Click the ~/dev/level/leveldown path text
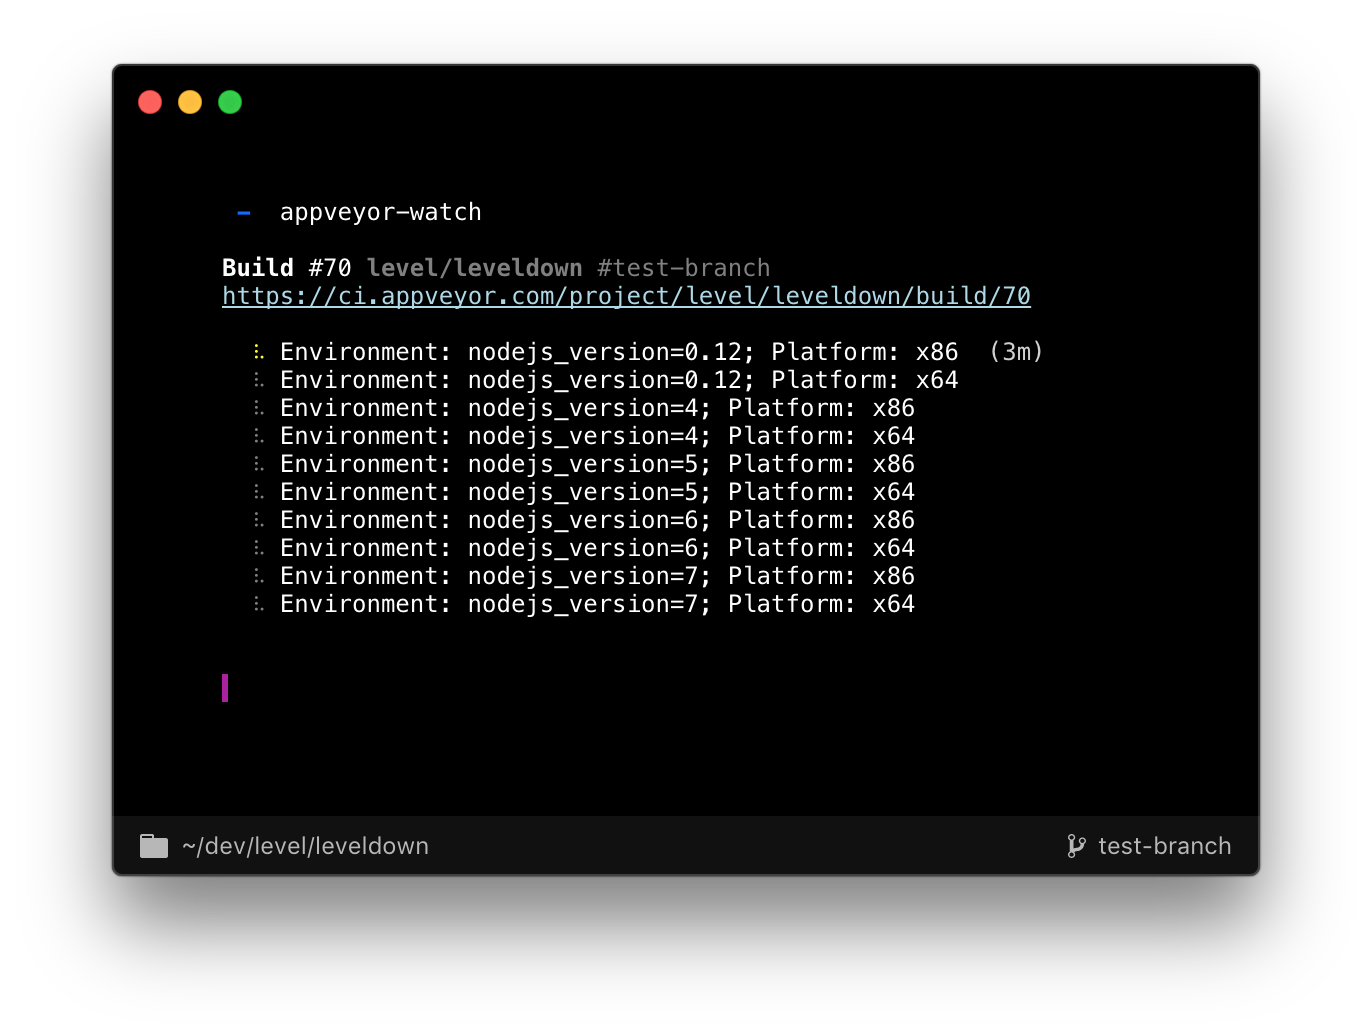Viewport: 1372px width, 1036px height. (305, 846)
